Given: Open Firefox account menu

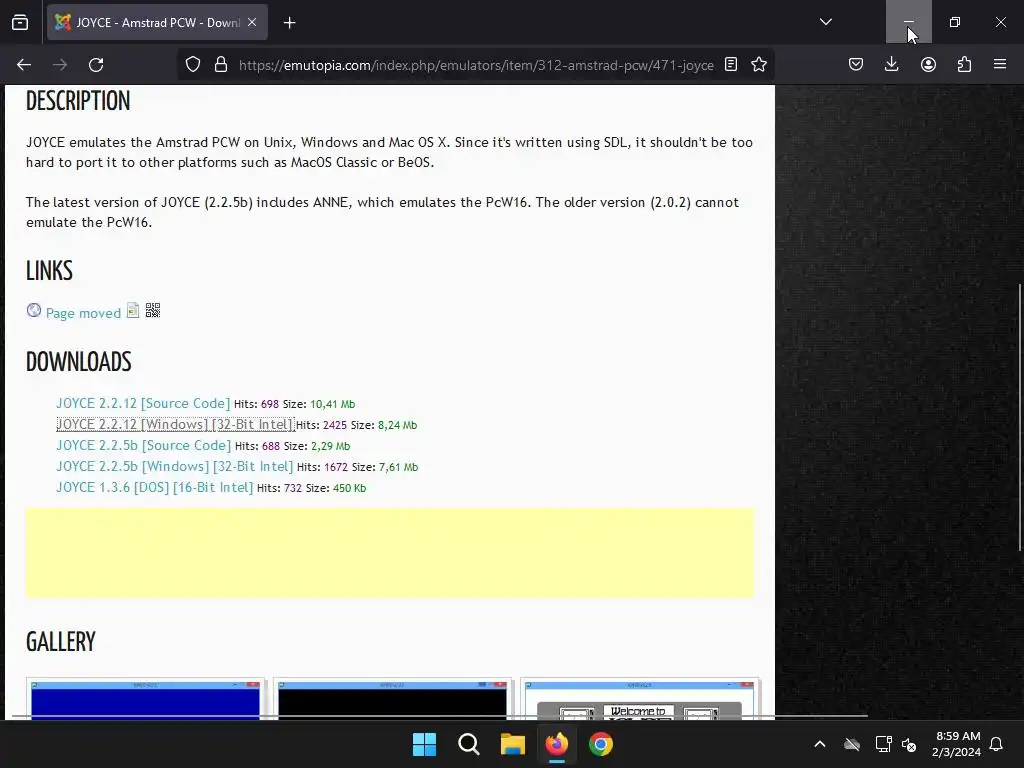Looking at the screenshot, I should pos(928,65).
